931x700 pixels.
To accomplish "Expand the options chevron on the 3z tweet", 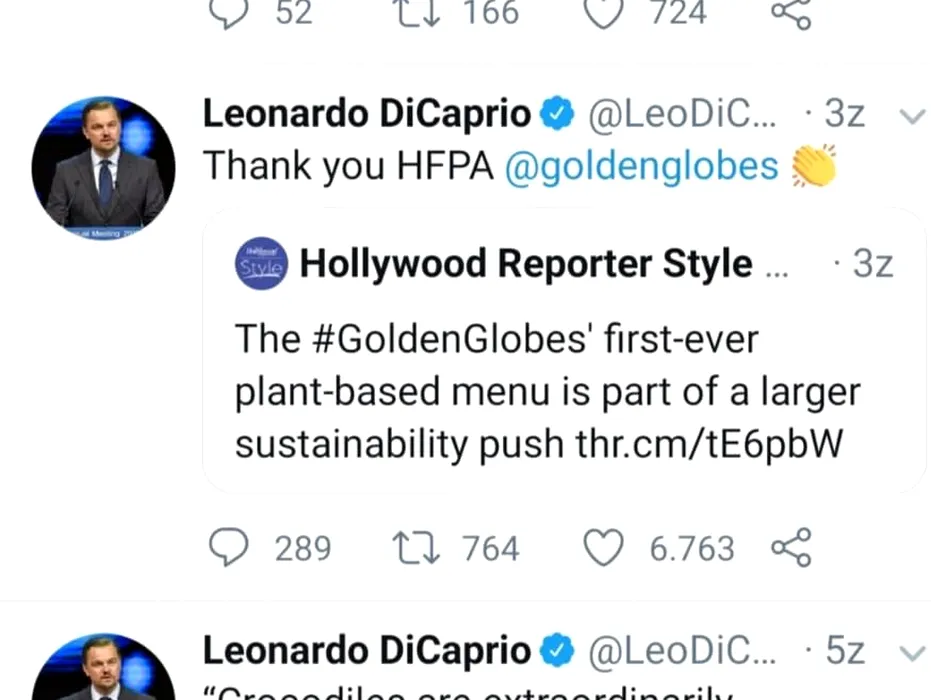I will coord(911,116).
